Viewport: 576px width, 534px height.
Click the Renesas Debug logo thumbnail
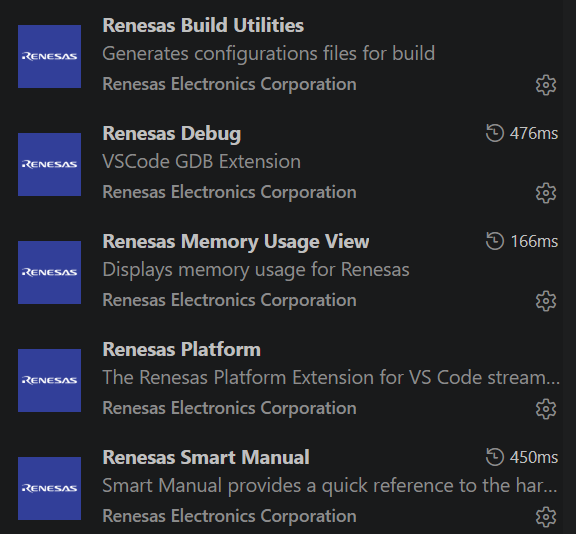(50, 165)
